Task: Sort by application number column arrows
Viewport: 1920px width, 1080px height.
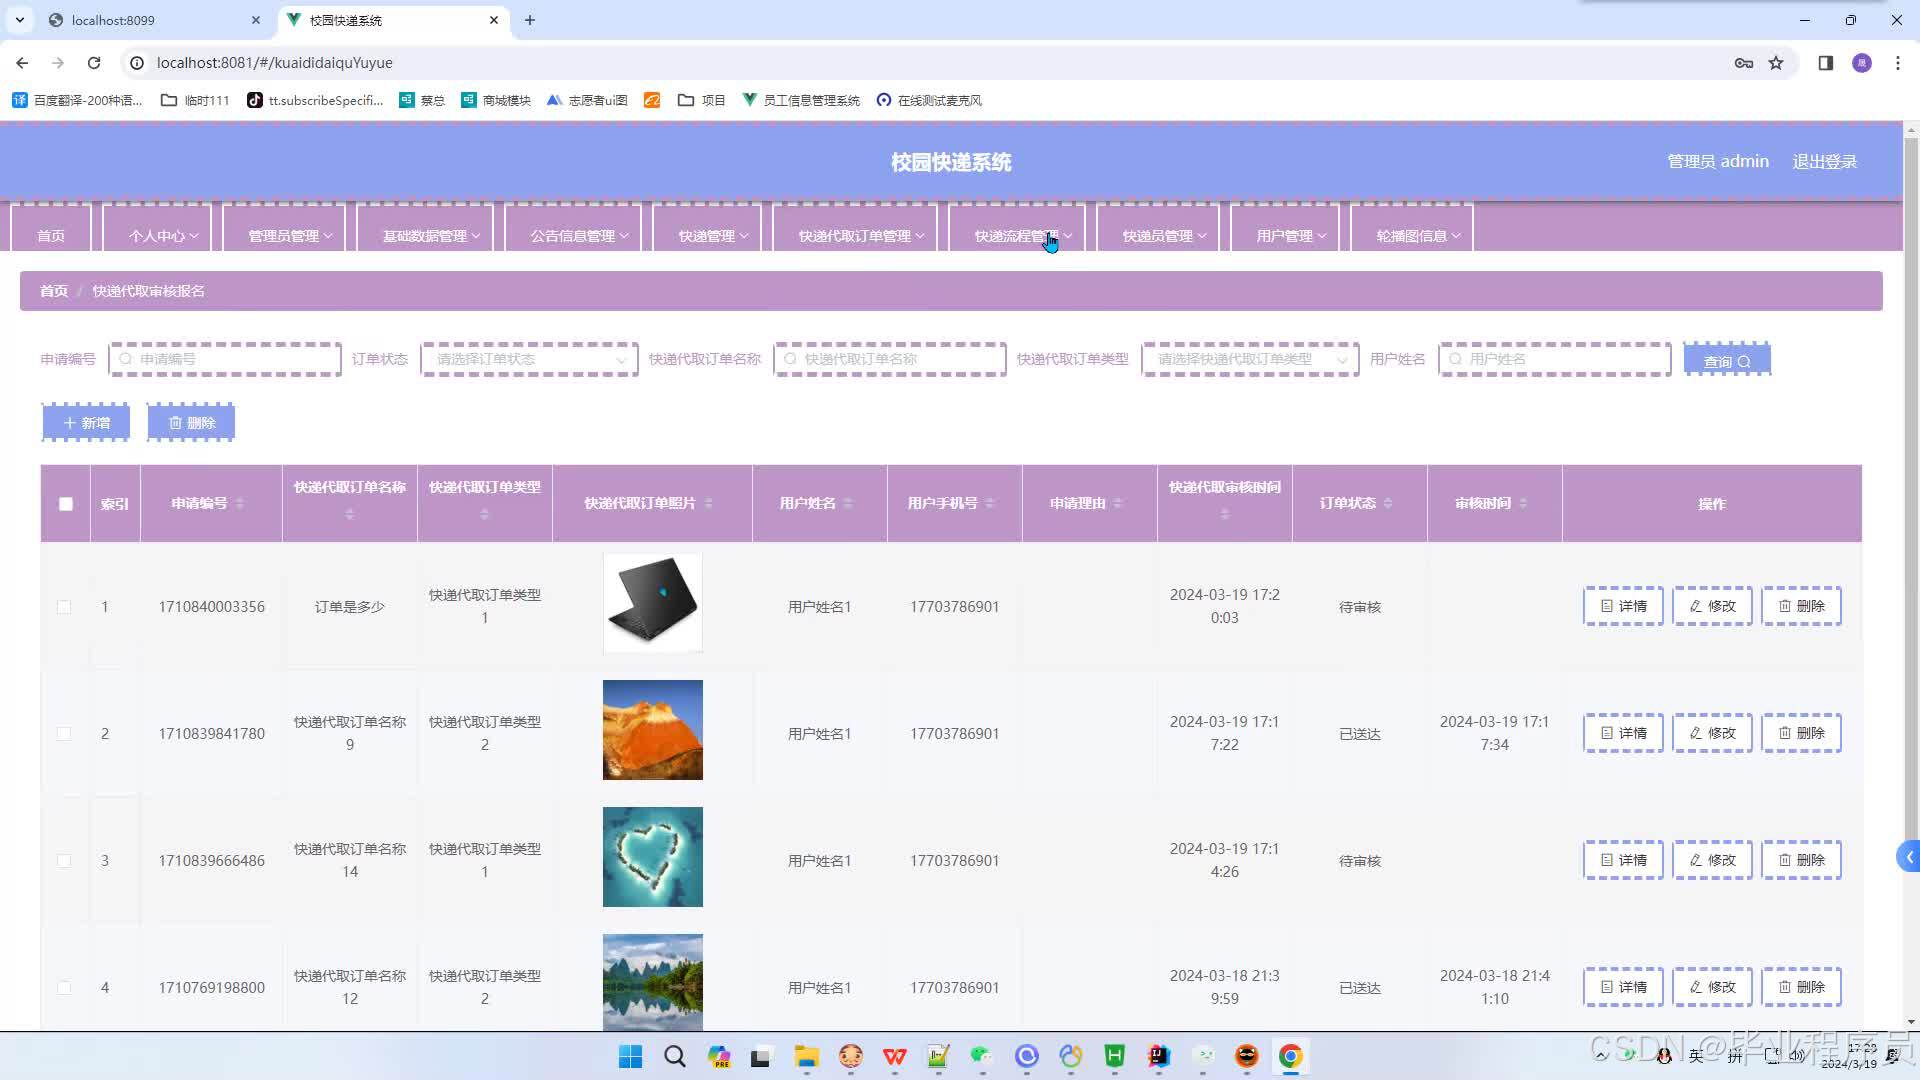Action: pyautogui.click(x=240, y=504)
